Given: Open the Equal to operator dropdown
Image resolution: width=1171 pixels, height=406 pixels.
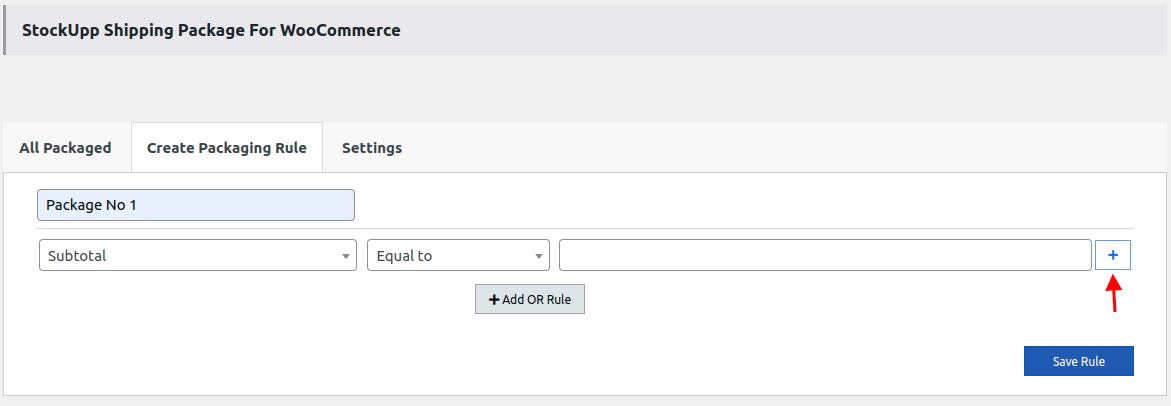Looking at the screenshot, I should point(458,255).
